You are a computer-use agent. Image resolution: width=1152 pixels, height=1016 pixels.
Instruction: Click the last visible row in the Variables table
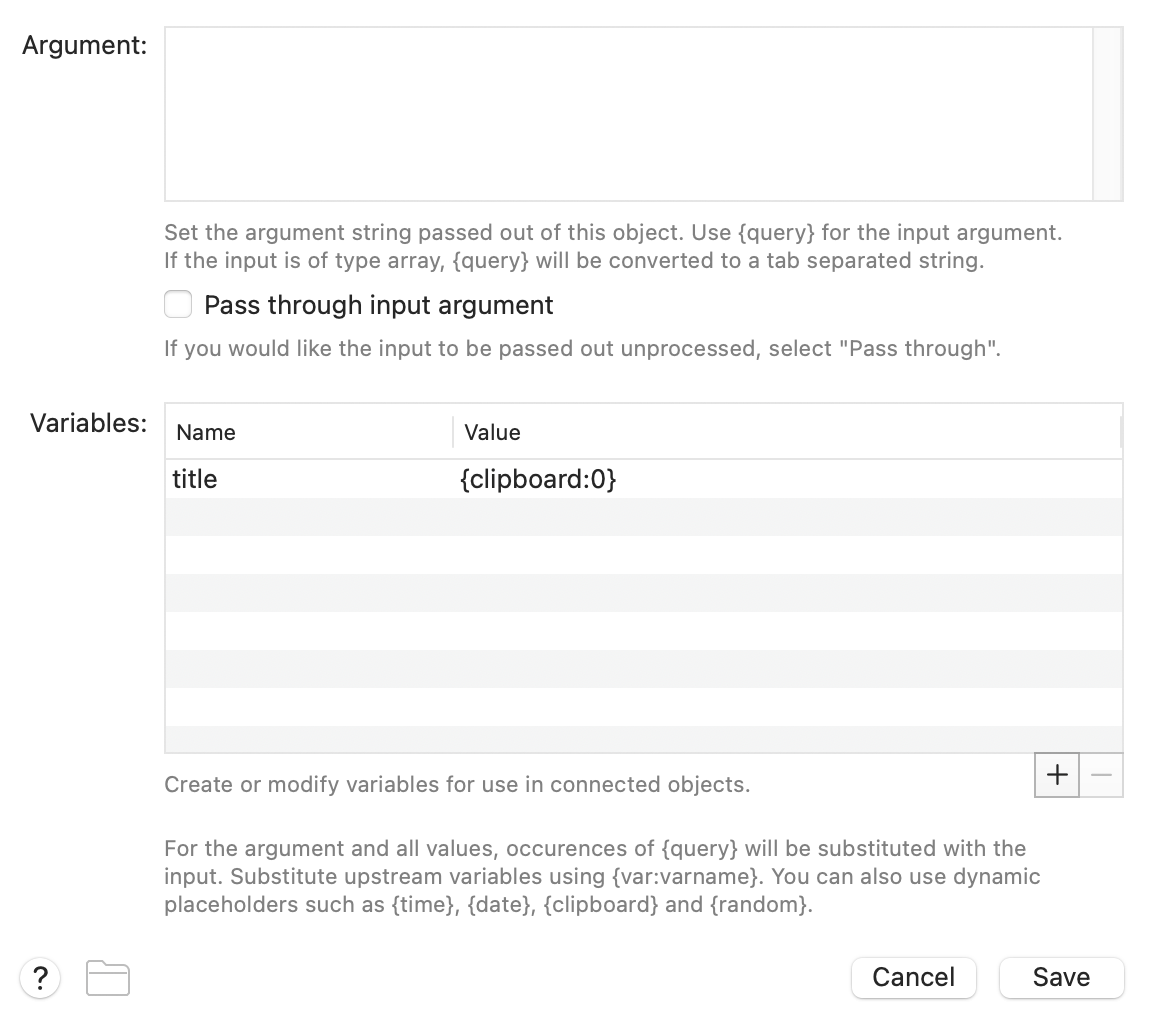click(642, 739)
